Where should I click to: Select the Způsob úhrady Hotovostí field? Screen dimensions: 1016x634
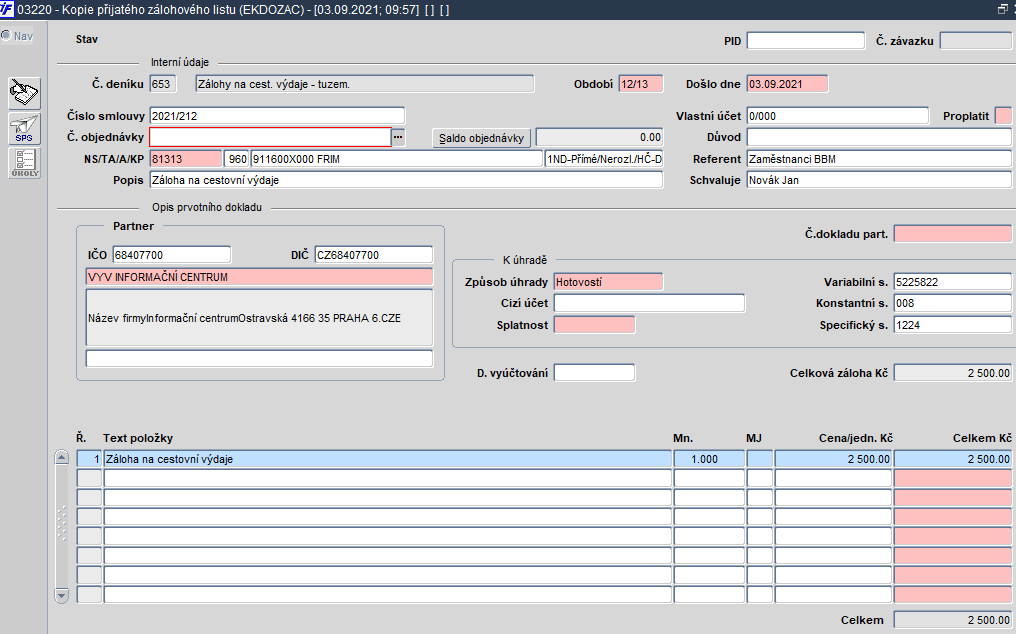tap(608, 282)
